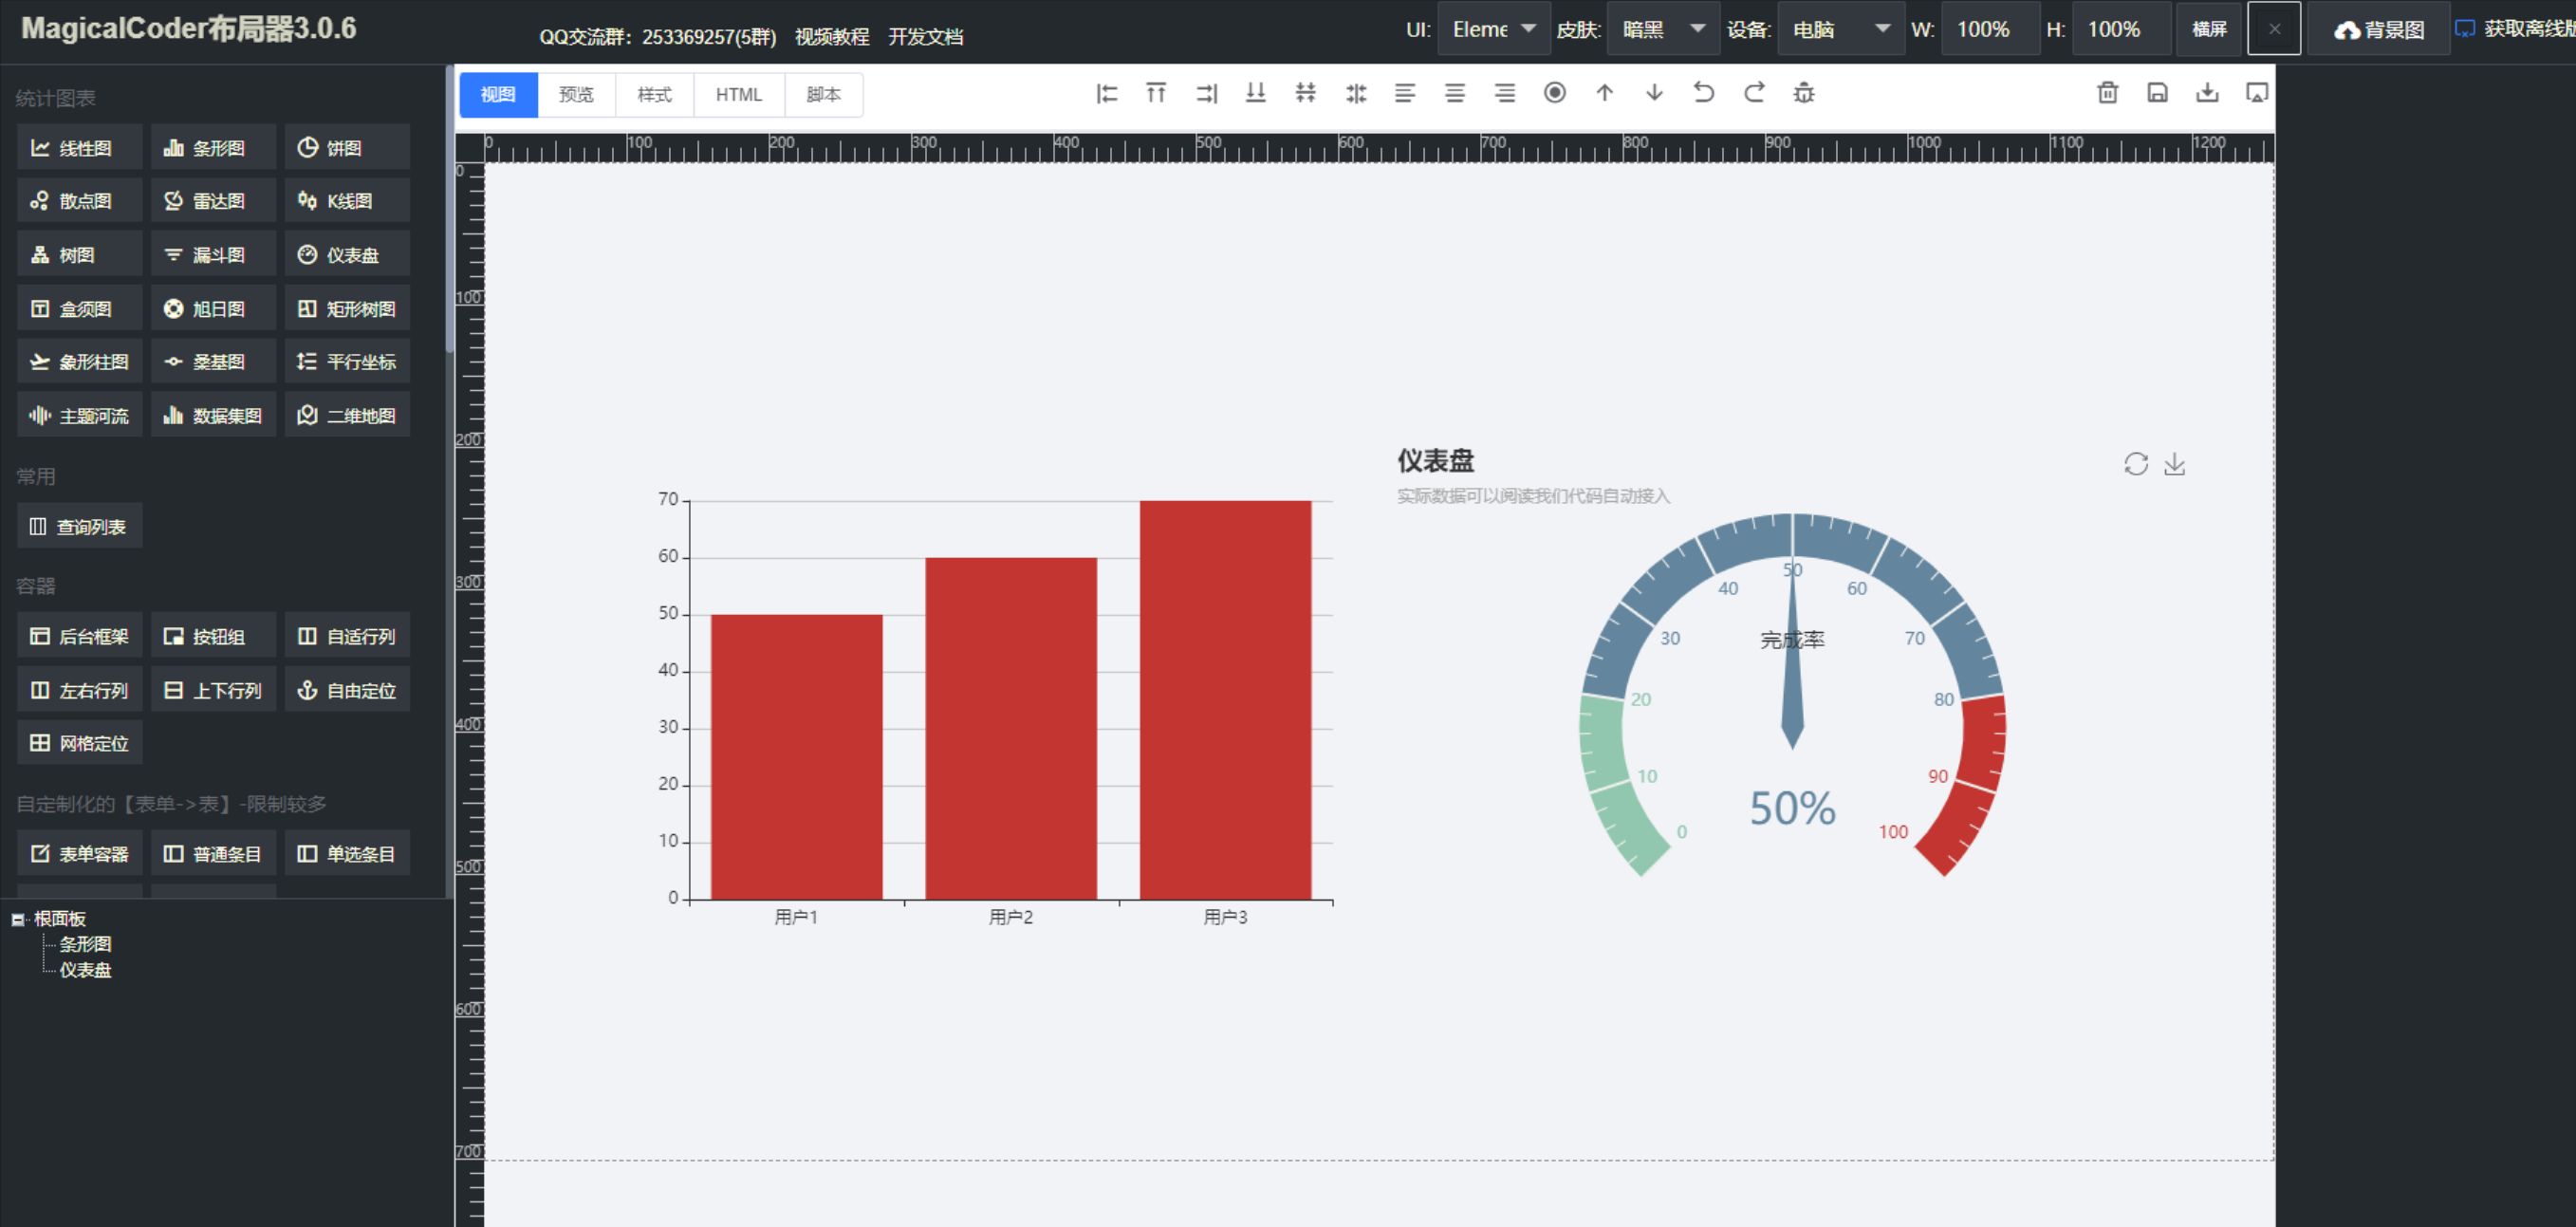Image resolution: width=2576 pixels, height=1227 pixels.
Task: Click the 横屏 landscape toggle button
Action: coord(2209,29)
